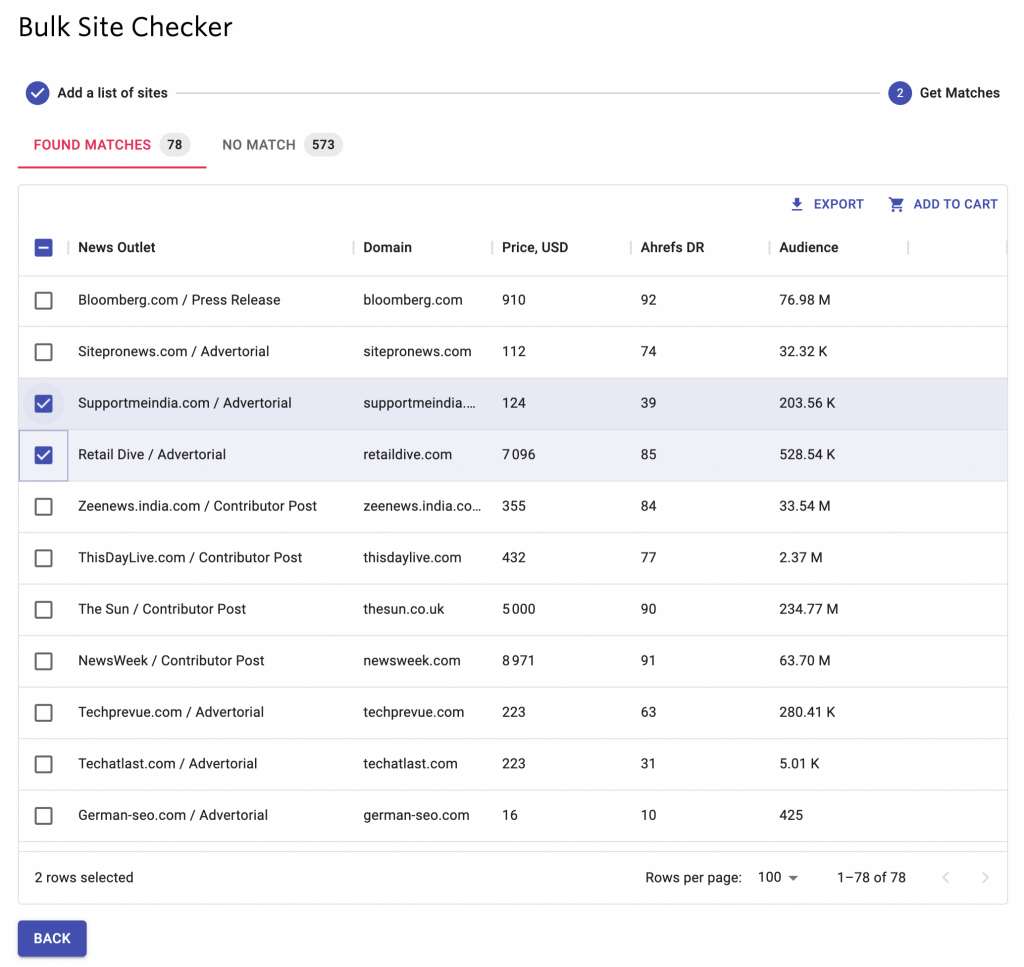The image size is (1024, 967).
Task: Select the Found Matches tab
Action: pos(112,145)
